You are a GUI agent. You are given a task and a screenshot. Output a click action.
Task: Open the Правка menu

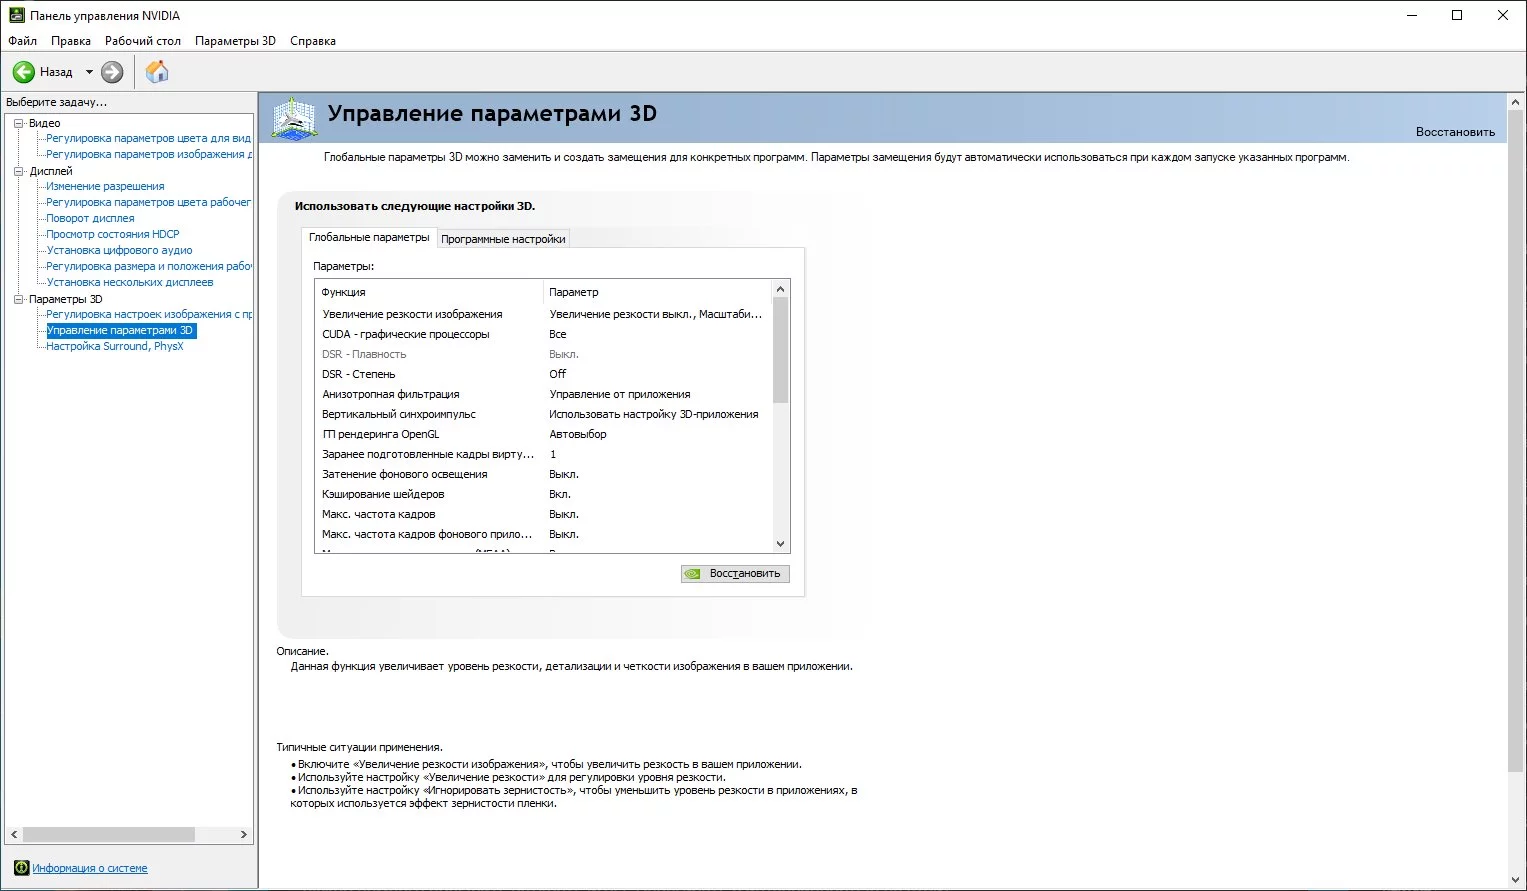[71, 41]
